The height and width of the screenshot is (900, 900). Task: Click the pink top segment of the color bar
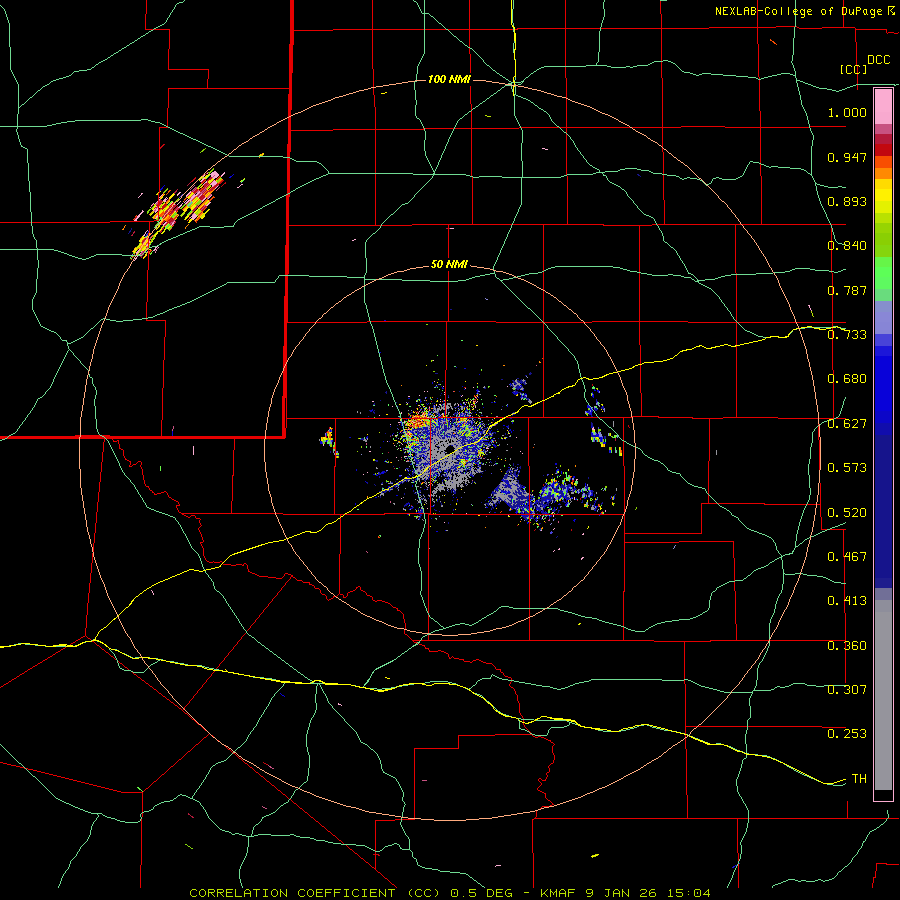(883, 107)
